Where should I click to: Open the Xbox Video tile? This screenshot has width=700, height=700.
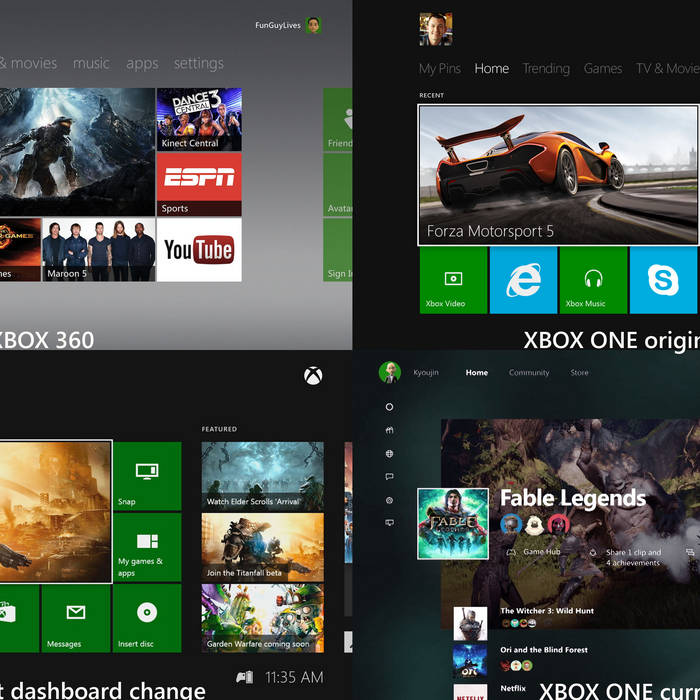coord(454,280)
